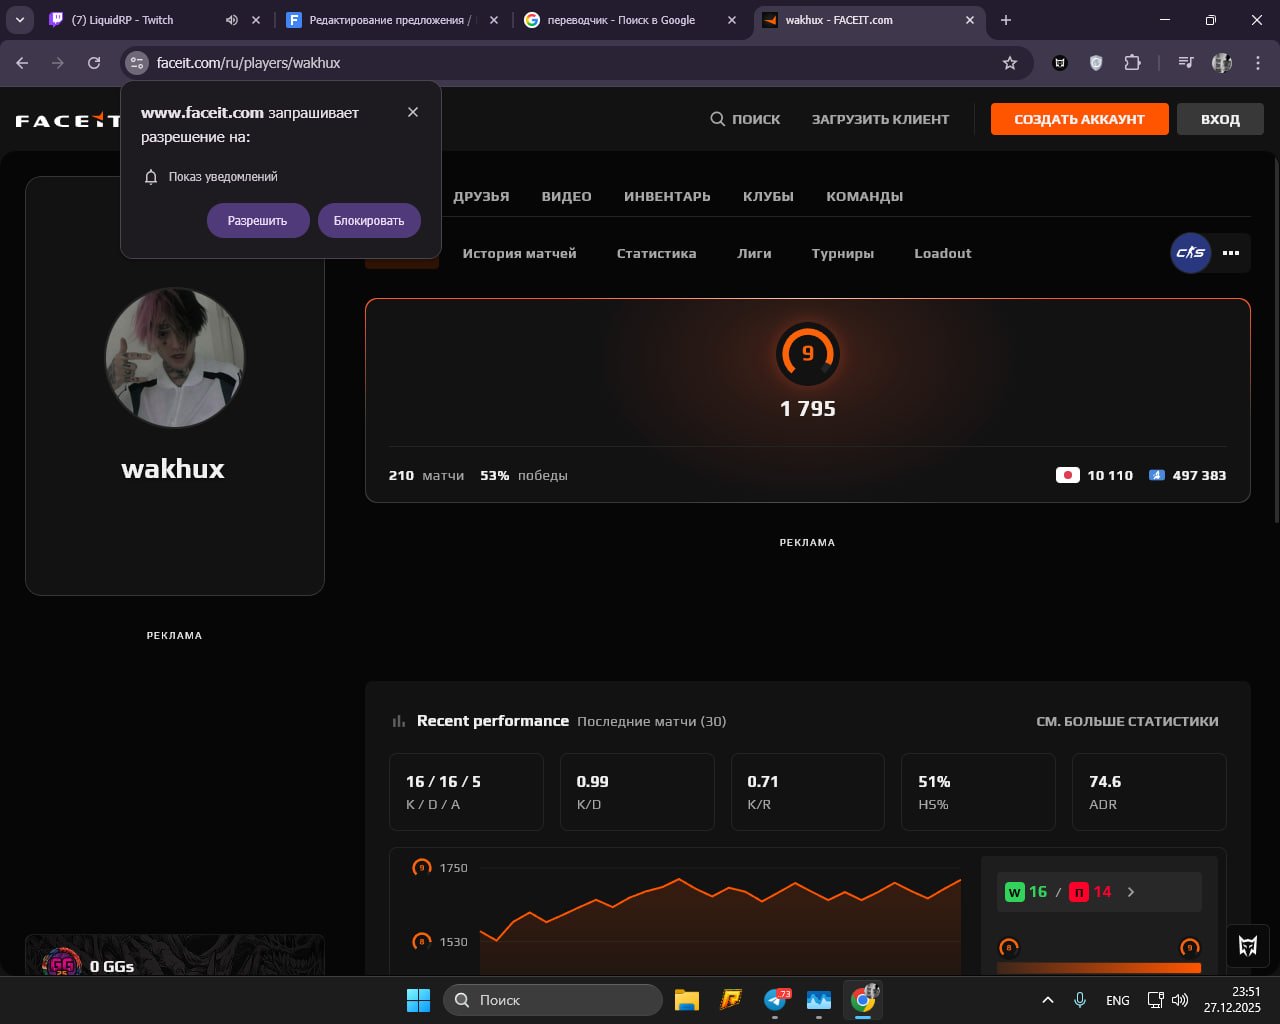This screenshot has height=1024, width=1280.
Task: Click the wakhux profile avatar
Action: (175, 357)
